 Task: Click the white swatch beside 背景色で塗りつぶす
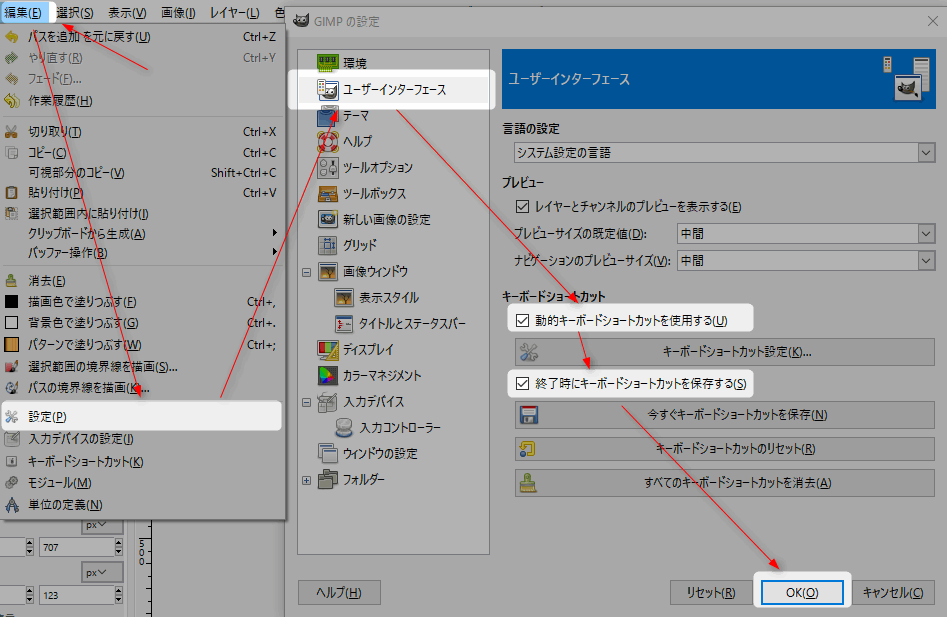11,322
